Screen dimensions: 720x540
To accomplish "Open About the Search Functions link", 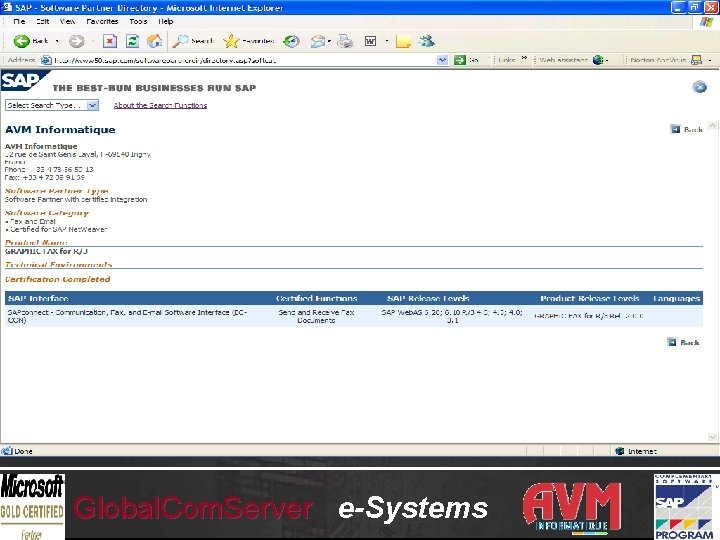I will pos(160,106).
